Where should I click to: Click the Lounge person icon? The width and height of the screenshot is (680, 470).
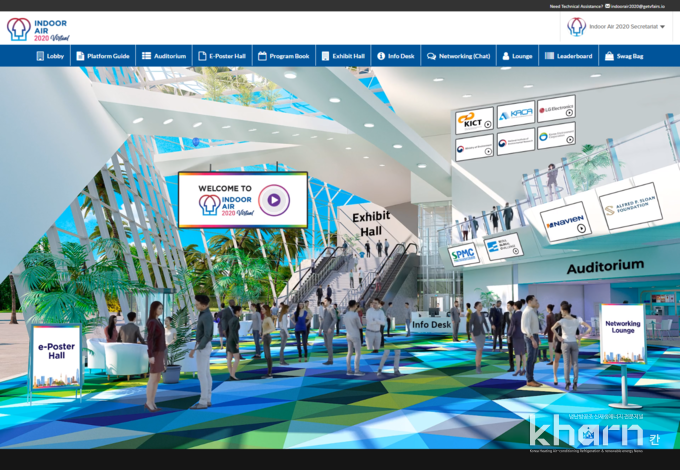(506, 56)
